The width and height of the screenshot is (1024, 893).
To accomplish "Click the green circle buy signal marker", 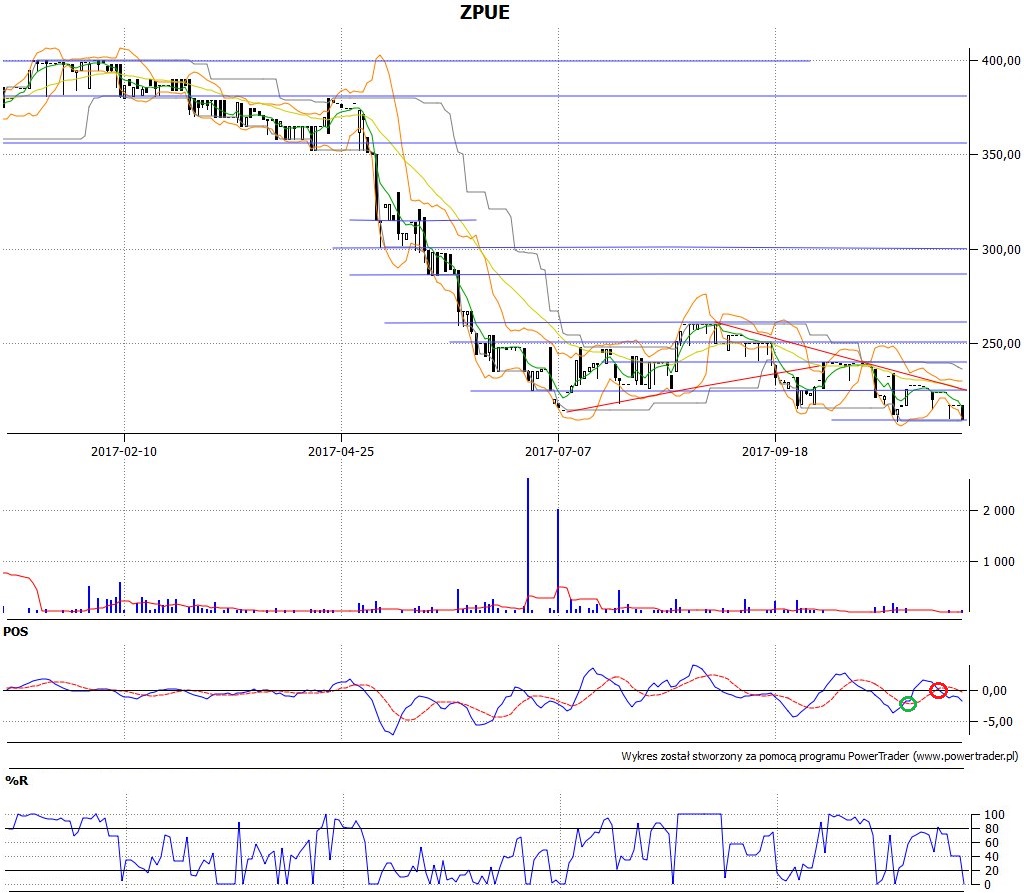I will click(908, 704).
